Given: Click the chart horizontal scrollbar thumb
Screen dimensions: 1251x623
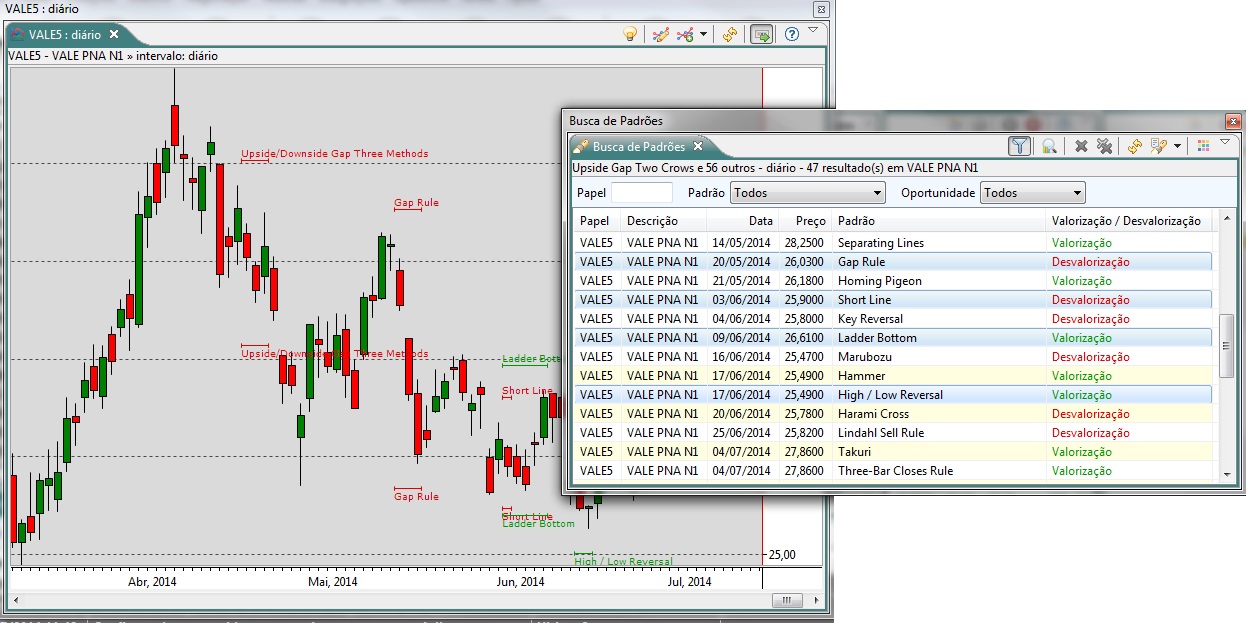Looking at the screenshot, I should pyautogui.click(x=788, y=600).
